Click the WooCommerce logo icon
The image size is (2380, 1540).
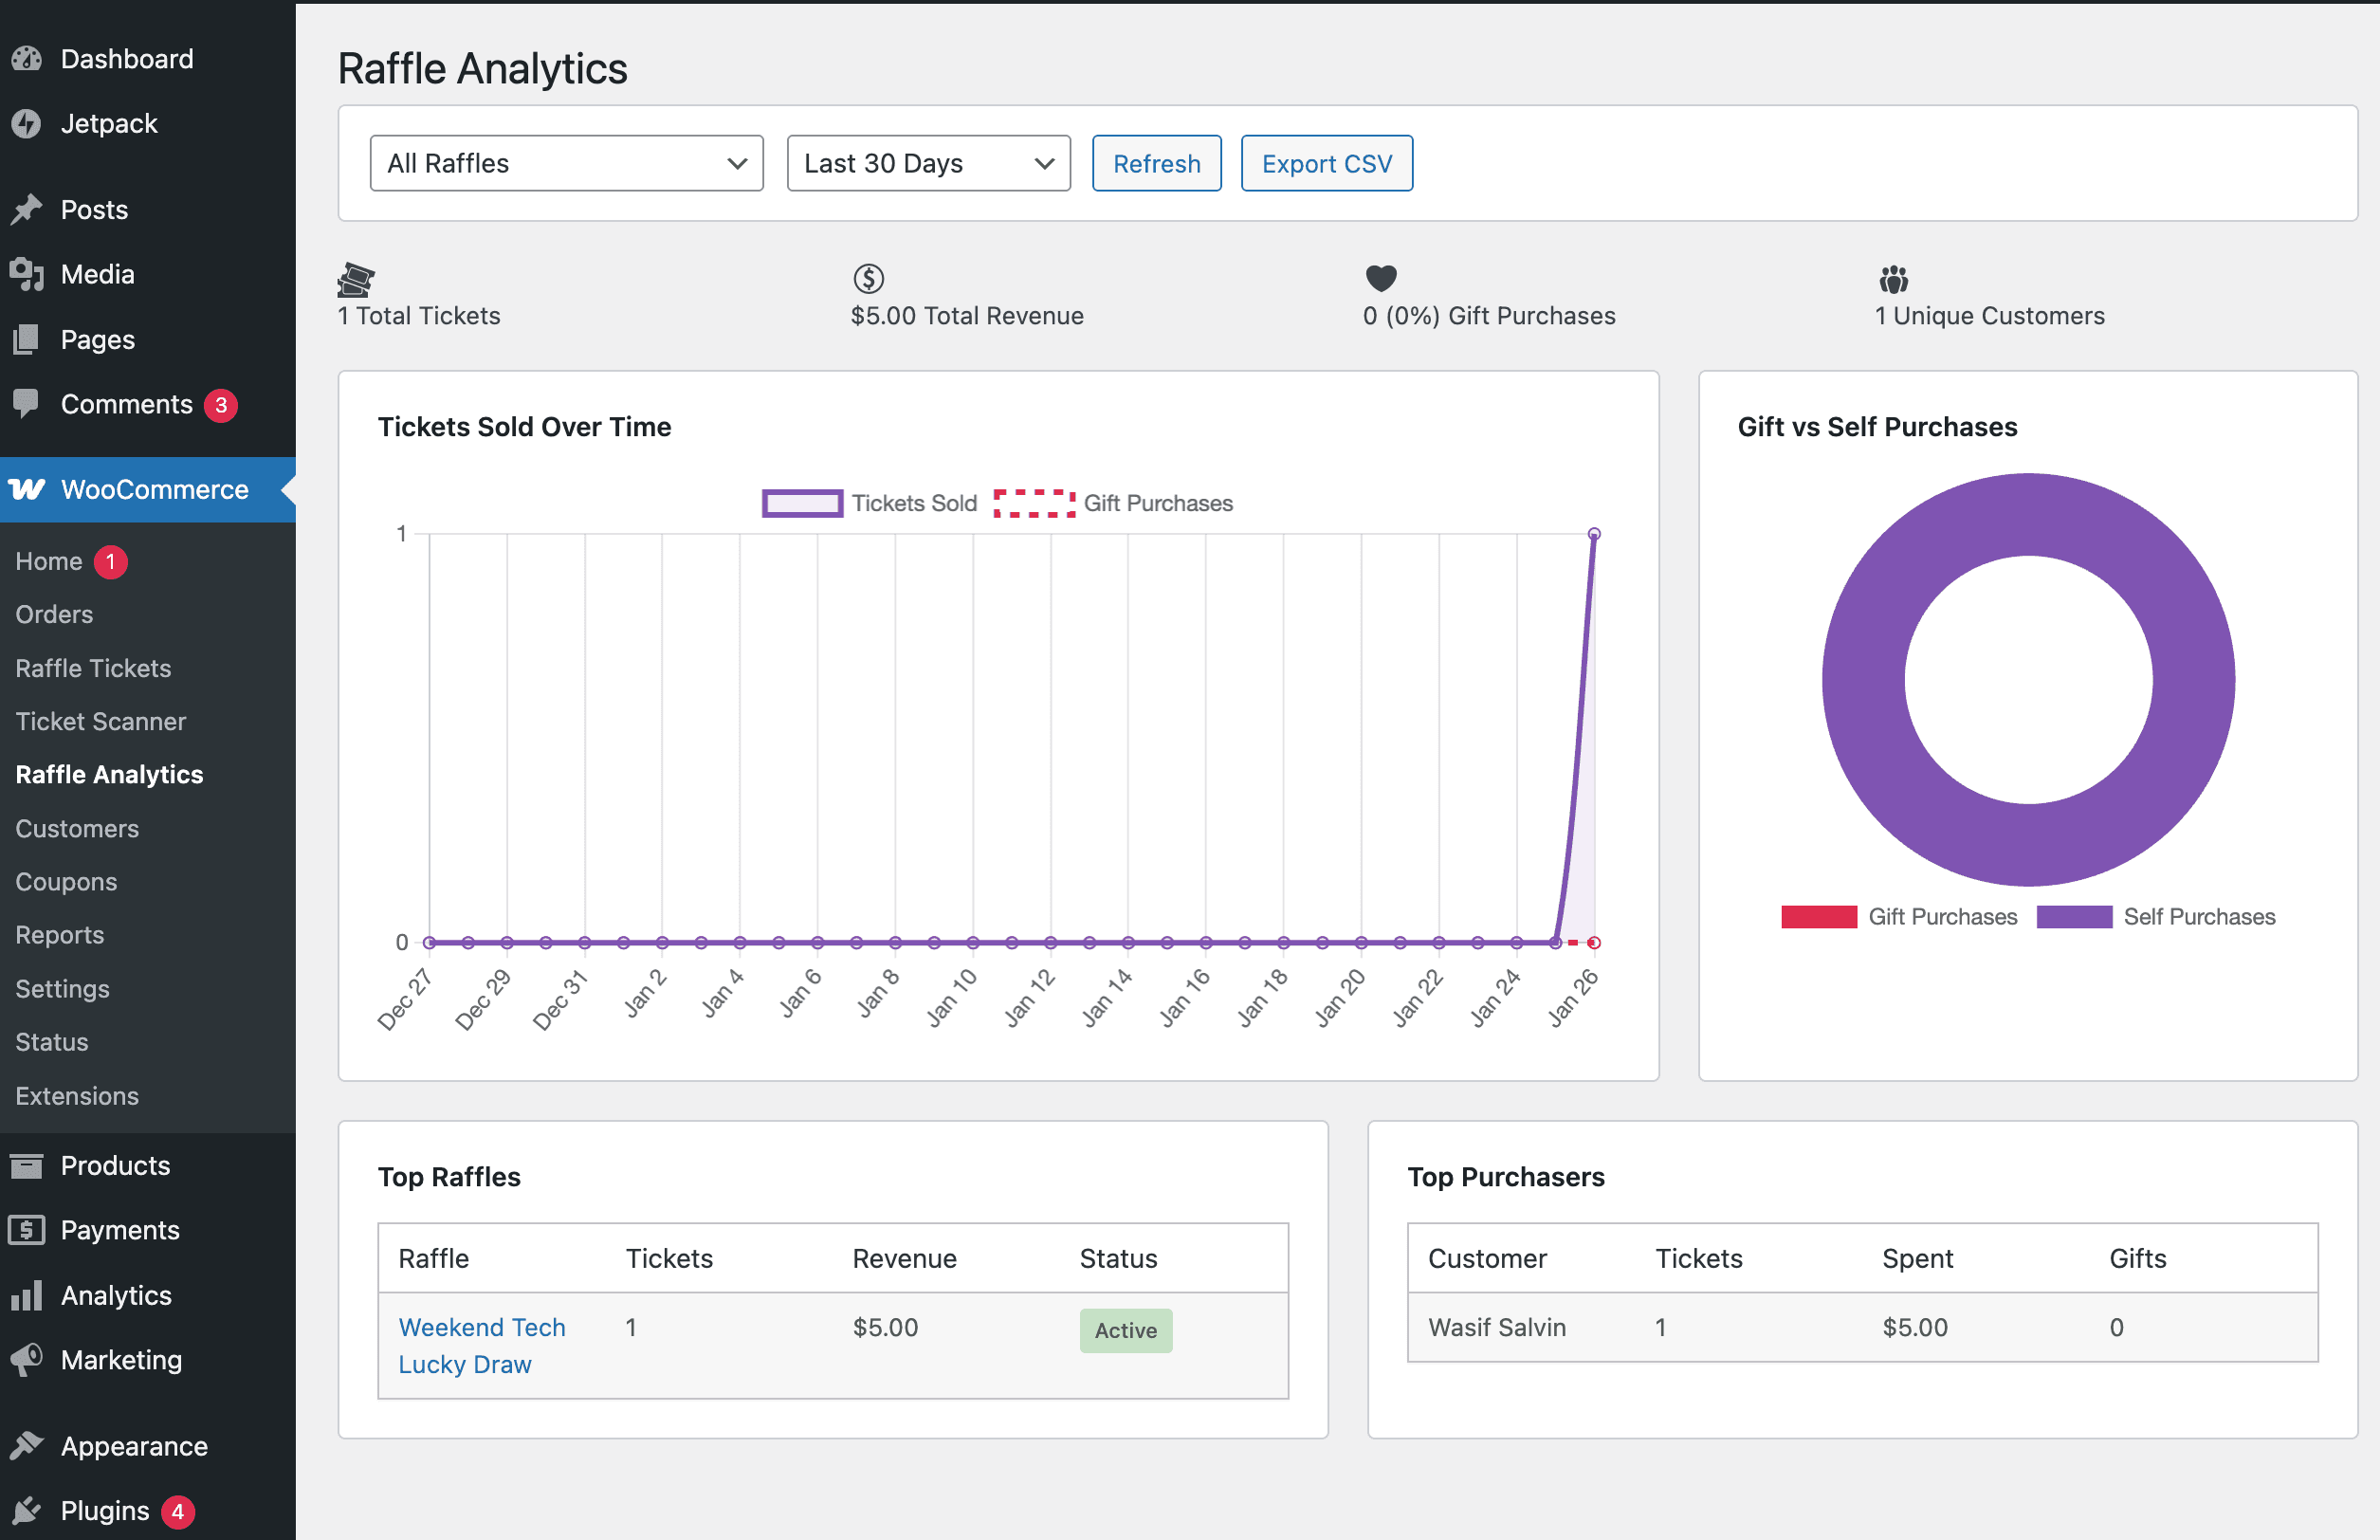[27, 489]
